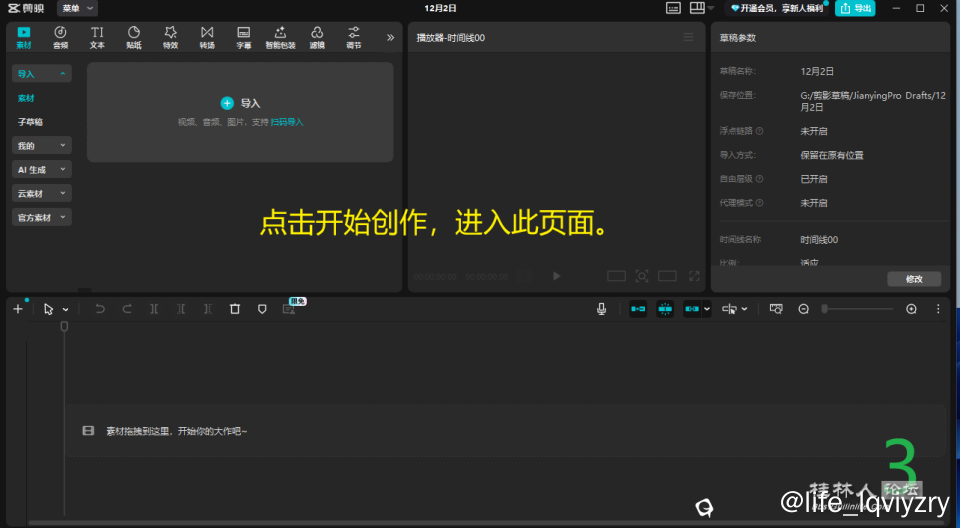960x528 pixels.
Task: Expand the 菜单 dropdown in title bar
Action: [77, 8]
